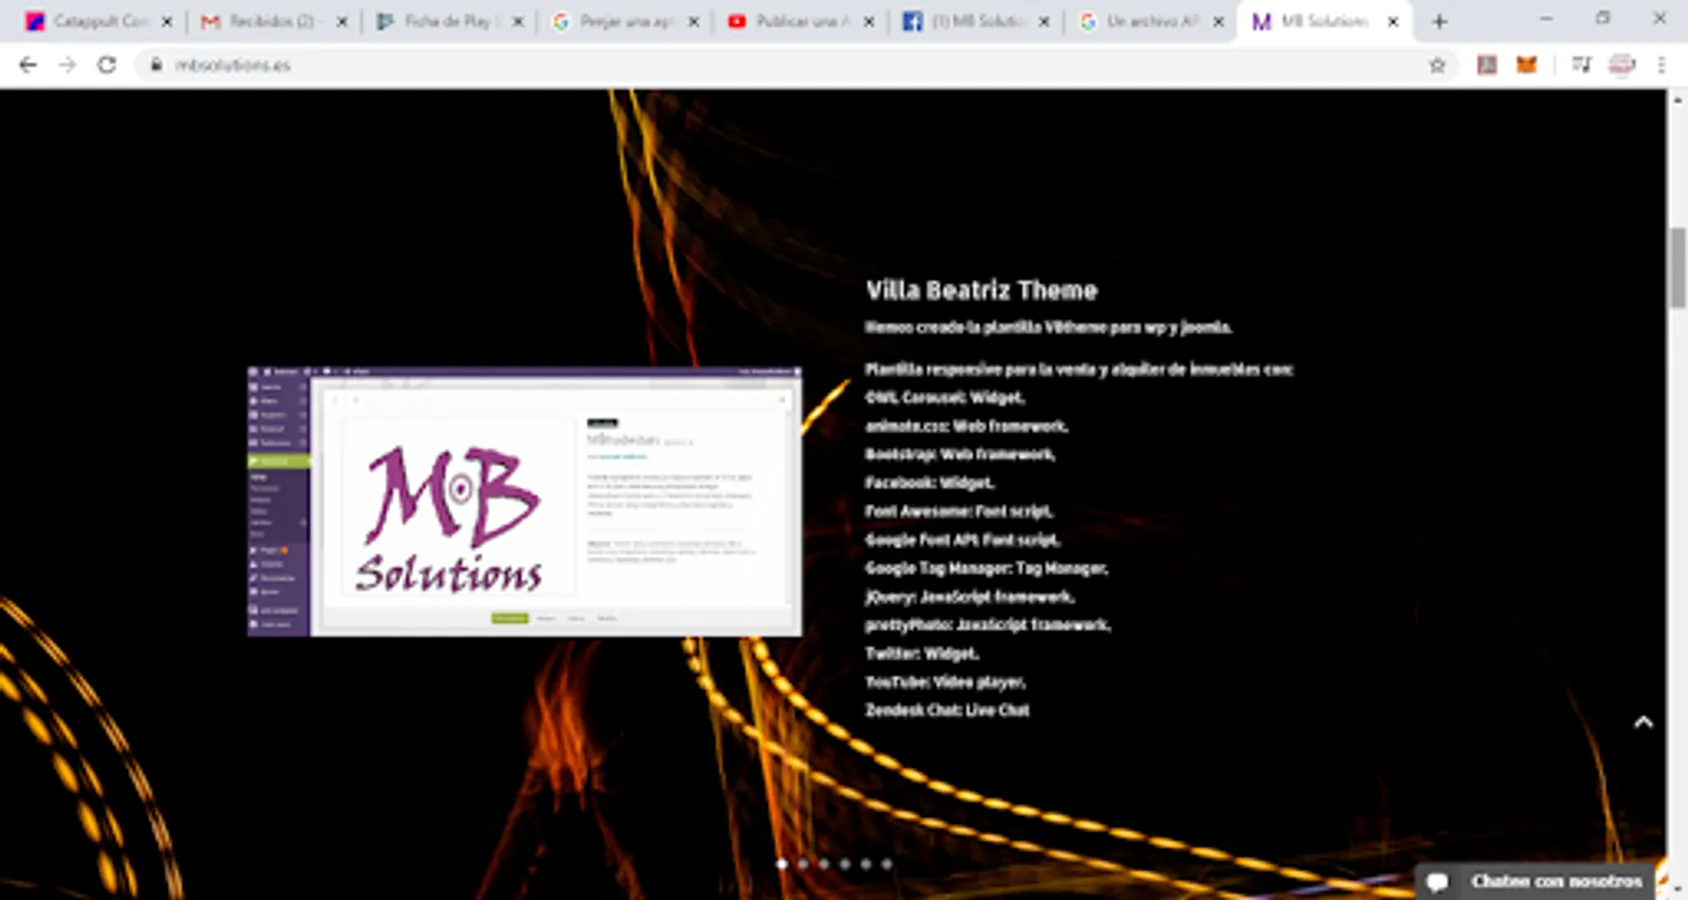This screenshot has height=900, width=1688.
Task: Switch to the YouTube Publicar una tab
Action: click(799, 21)
